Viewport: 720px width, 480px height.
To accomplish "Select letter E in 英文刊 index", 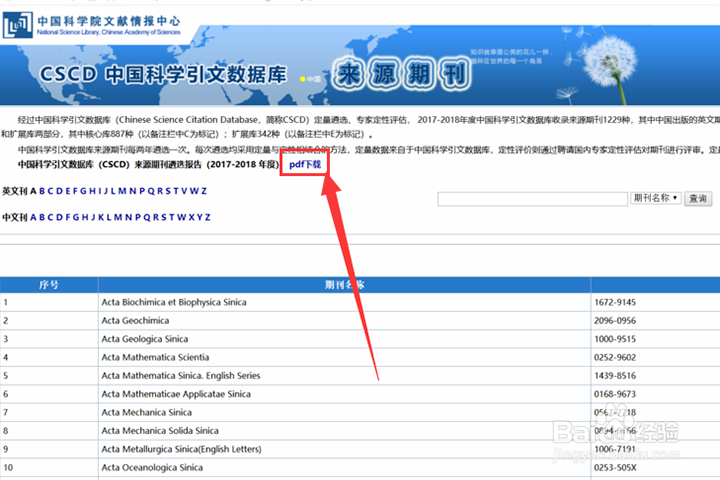I will pyautogui.click(x=68, y=191).
